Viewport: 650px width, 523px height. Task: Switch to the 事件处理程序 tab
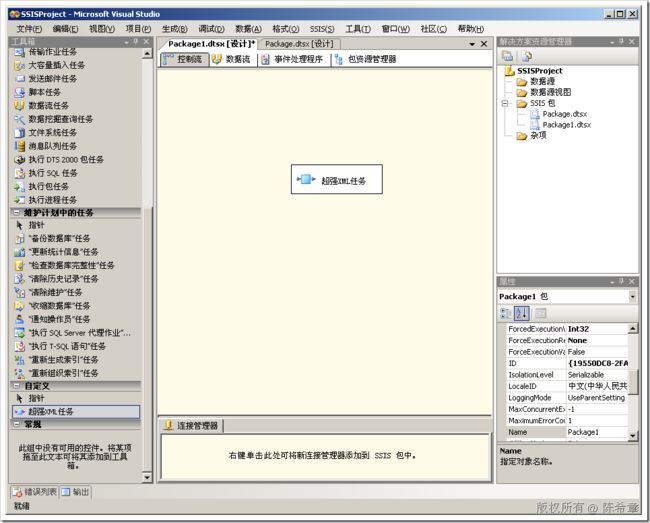point(293,59)
